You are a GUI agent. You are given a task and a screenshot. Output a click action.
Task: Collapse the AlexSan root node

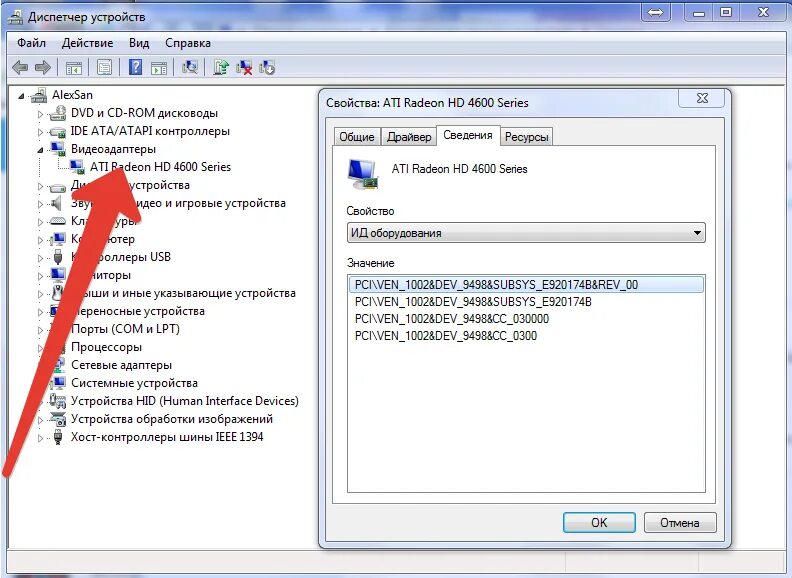21,95
